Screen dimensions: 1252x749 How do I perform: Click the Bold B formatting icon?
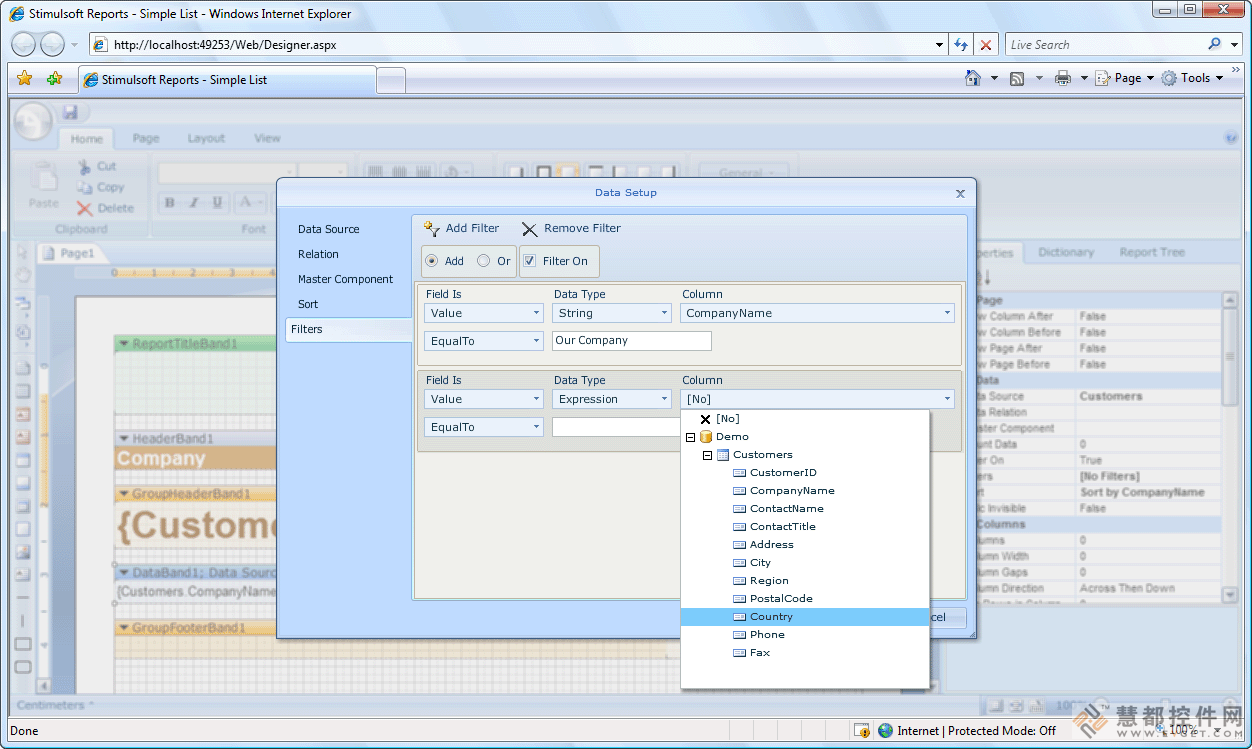pos(169,203)
